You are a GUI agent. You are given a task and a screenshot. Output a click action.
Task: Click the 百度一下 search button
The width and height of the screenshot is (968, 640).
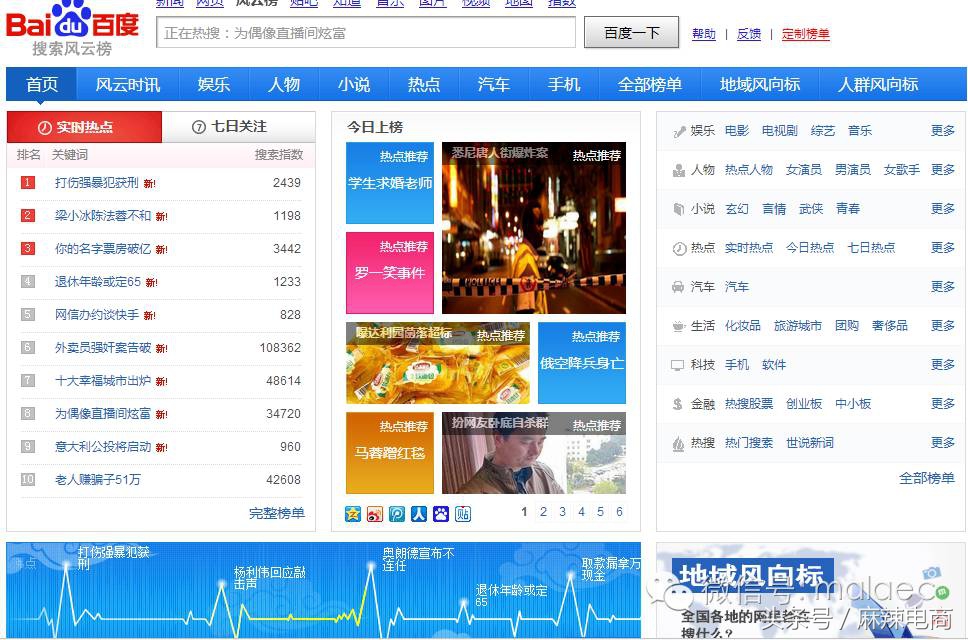(x=631, y=32)
